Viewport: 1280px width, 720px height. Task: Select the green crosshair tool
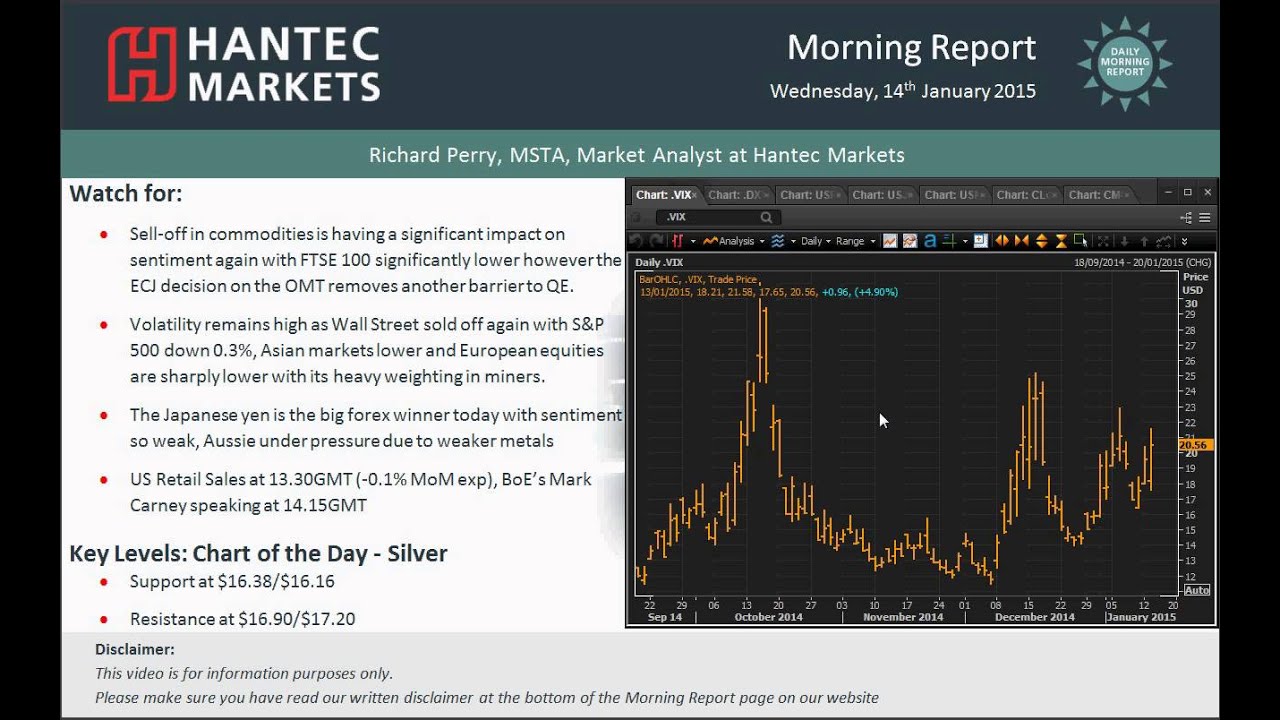pos(949,241)
